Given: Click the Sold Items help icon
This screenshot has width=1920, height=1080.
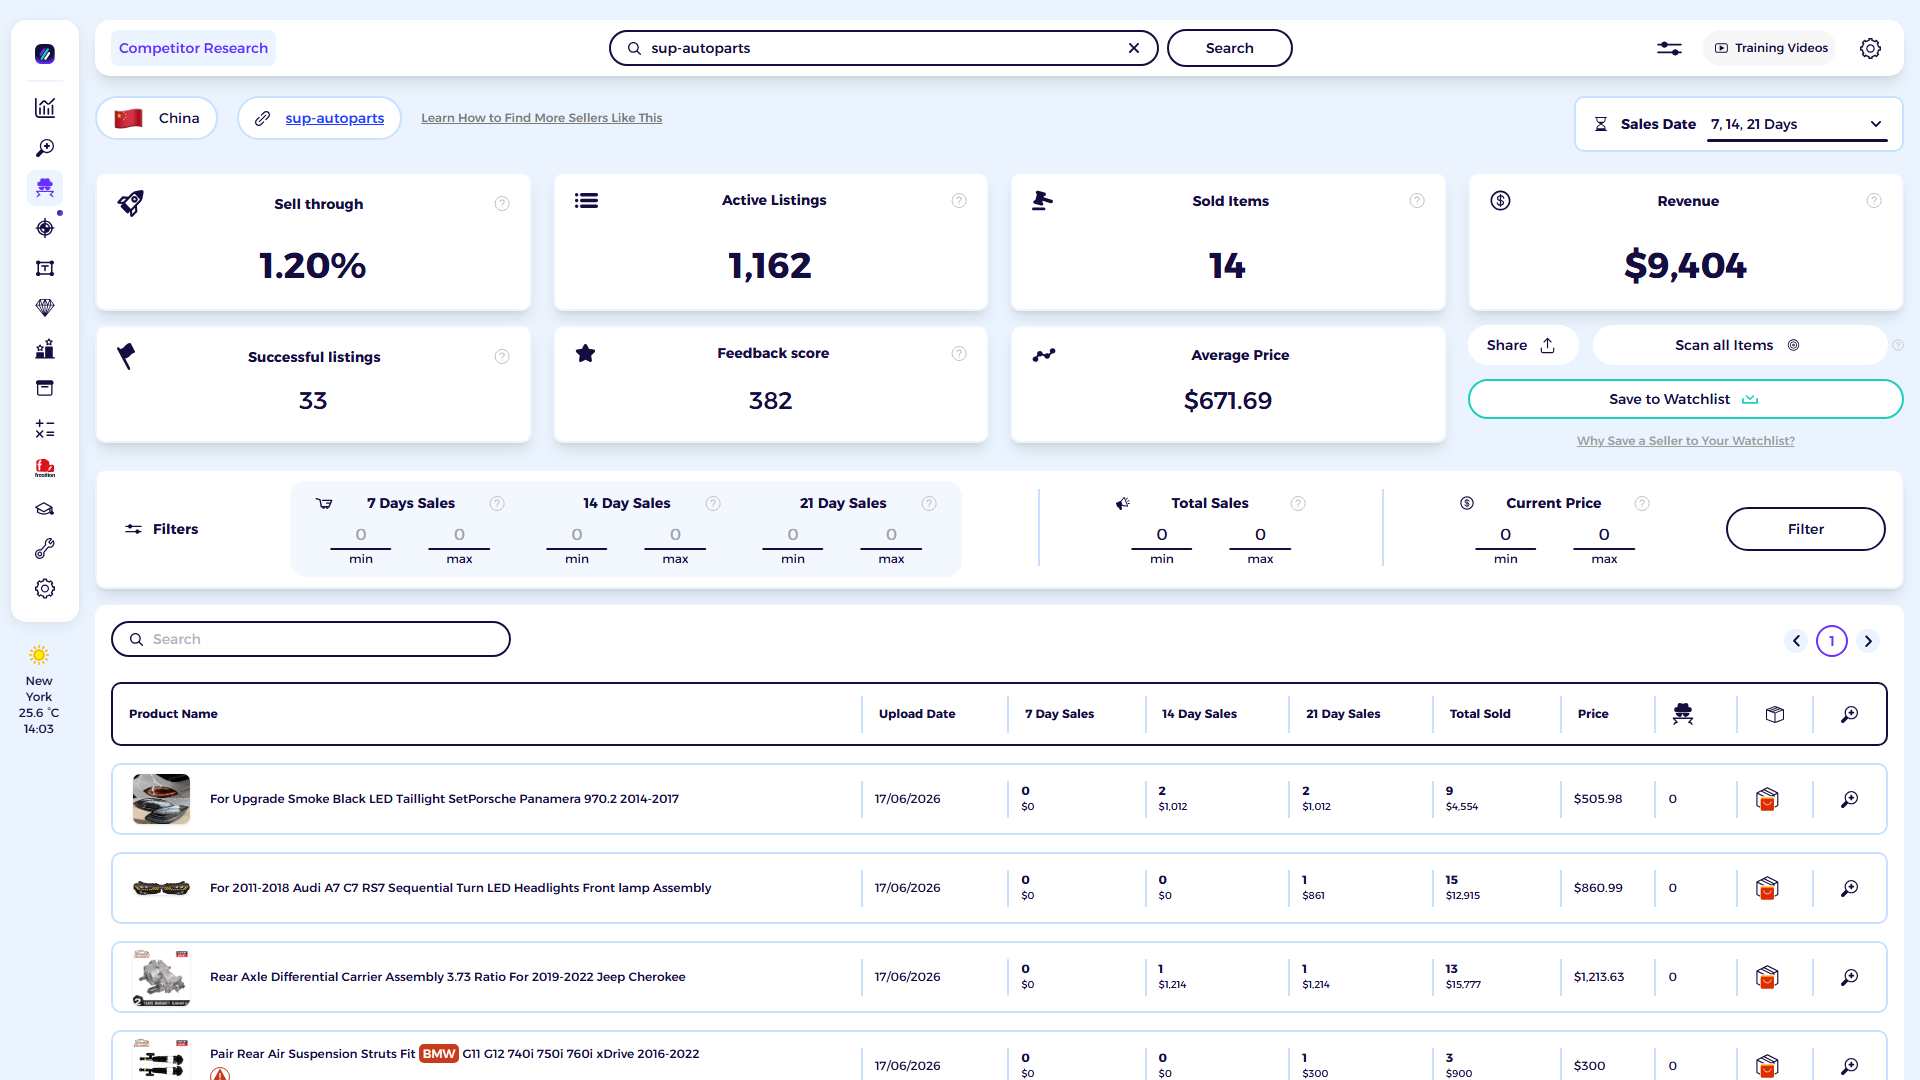Looking at the screenshot, I should pos(1417,201).
